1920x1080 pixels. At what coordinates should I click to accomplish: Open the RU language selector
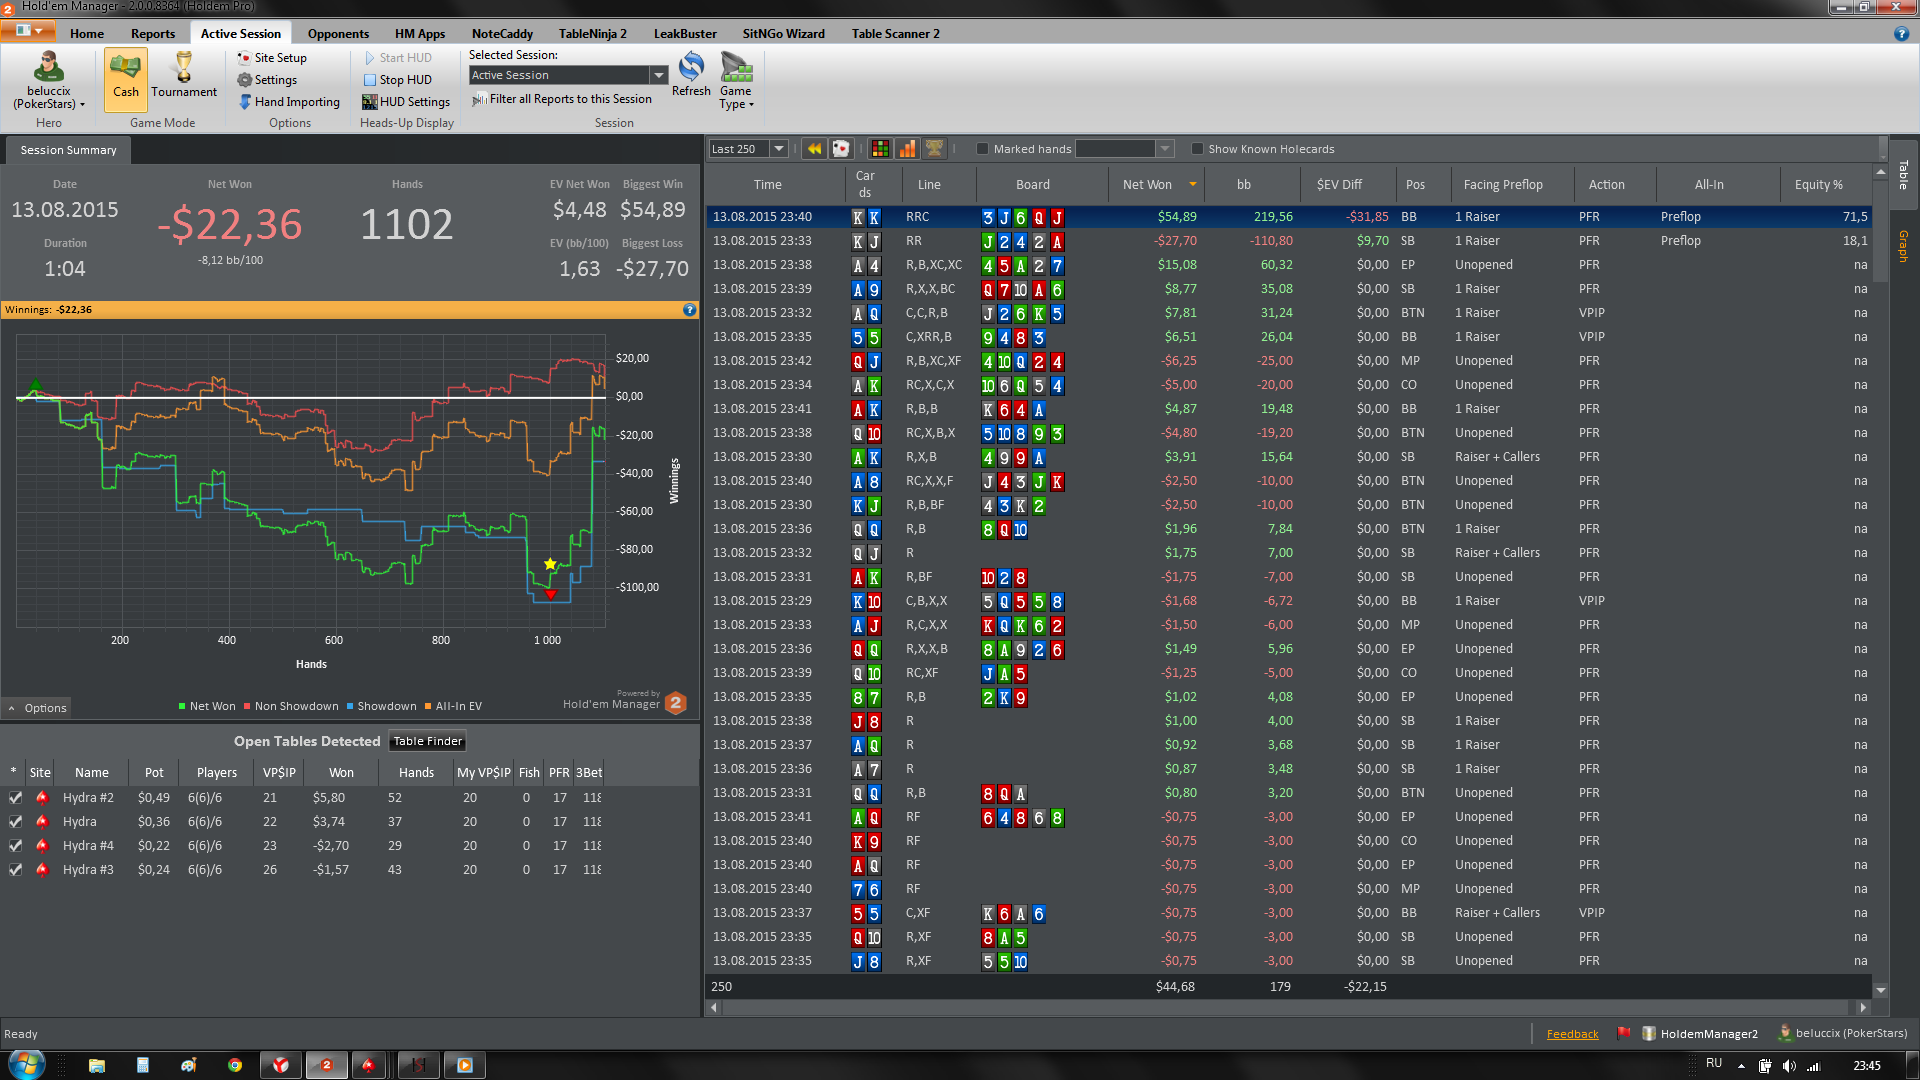tap(1714, 1064)
